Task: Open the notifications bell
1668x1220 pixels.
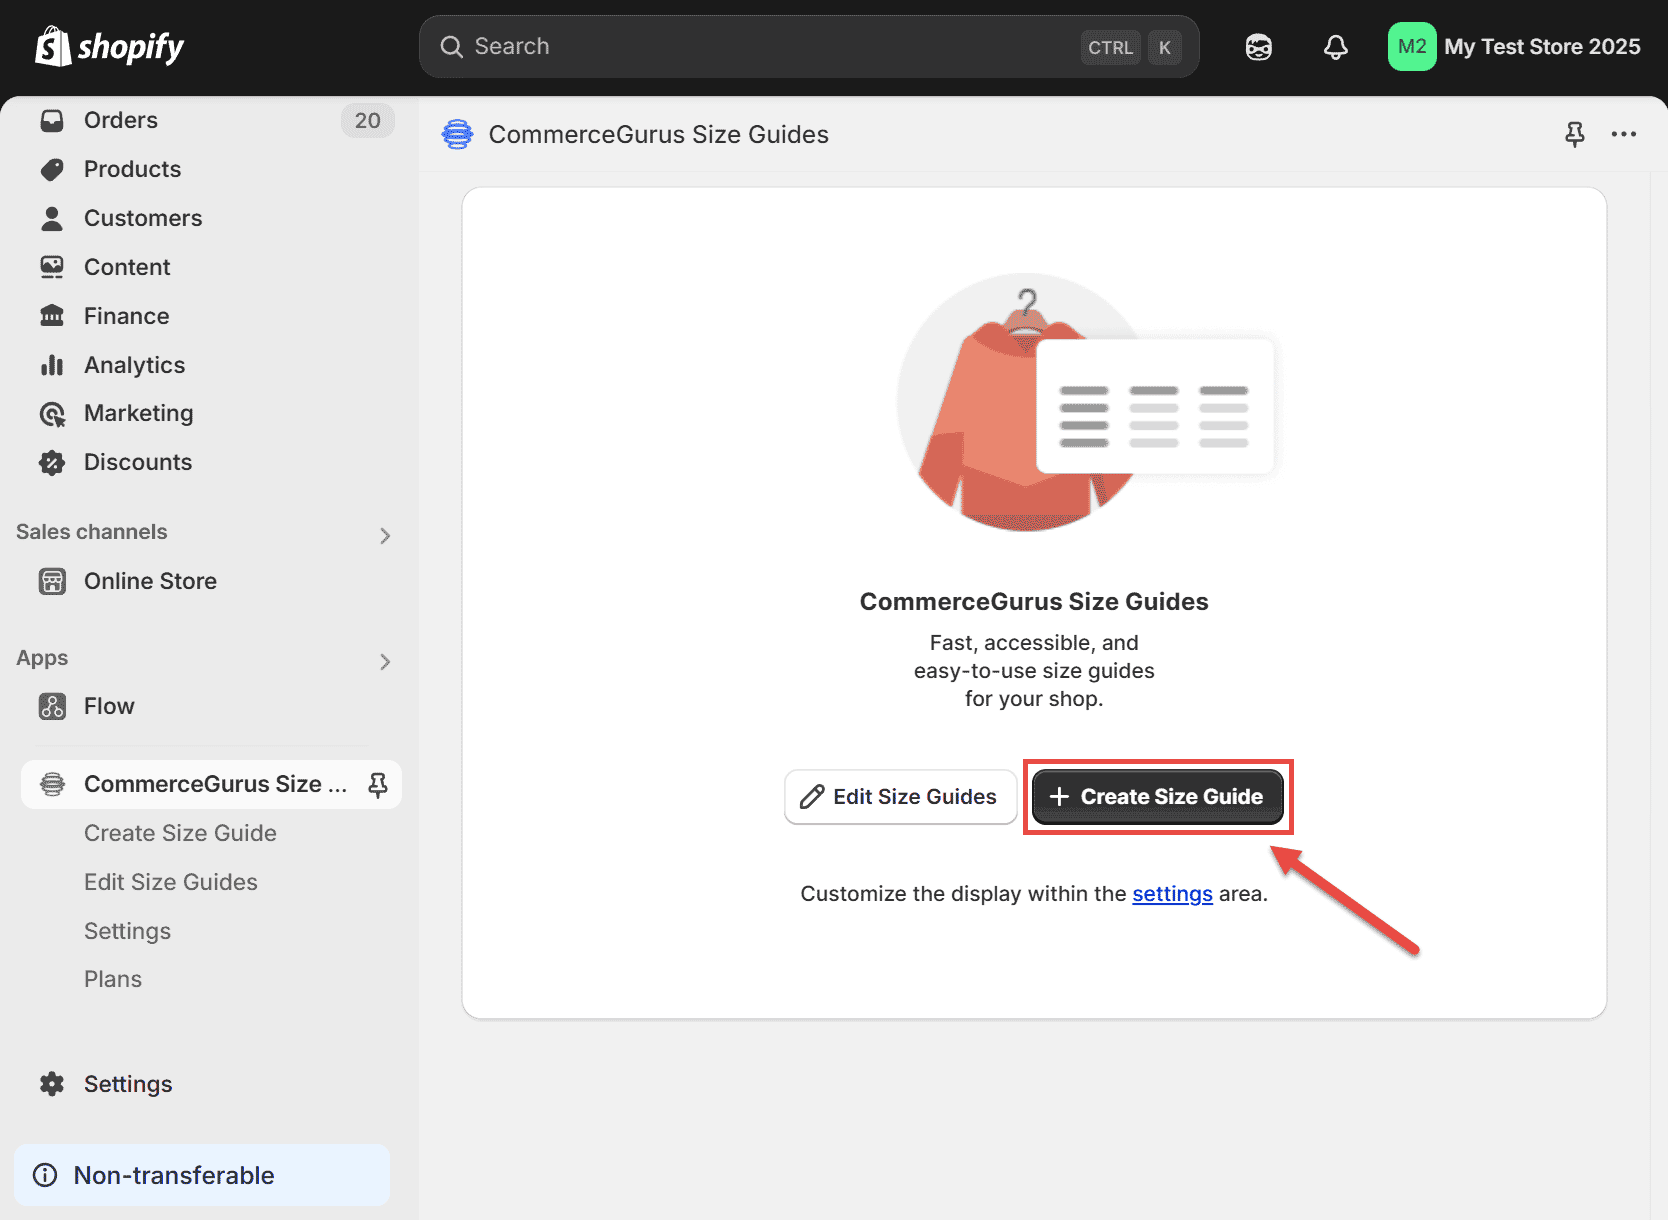Action: coord(1336,47)
